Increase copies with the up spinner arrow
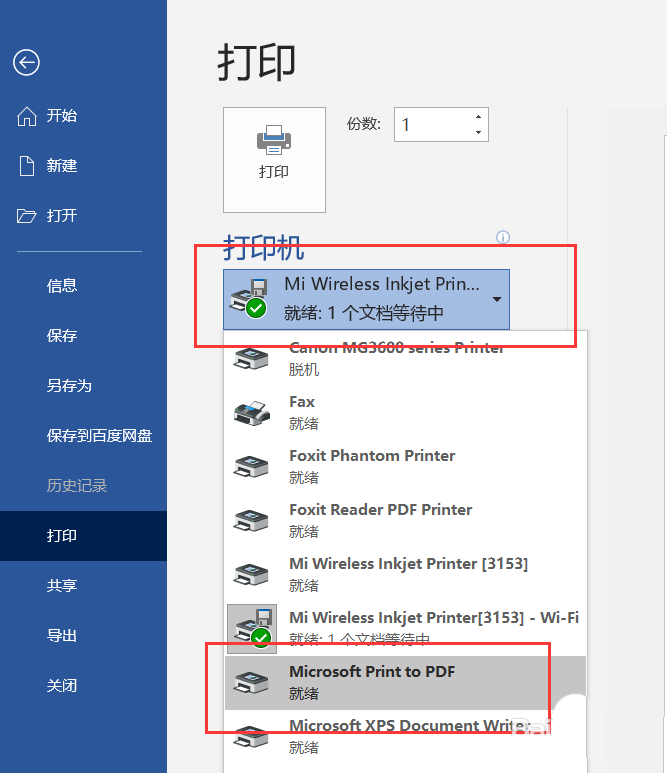 [478, 117]
